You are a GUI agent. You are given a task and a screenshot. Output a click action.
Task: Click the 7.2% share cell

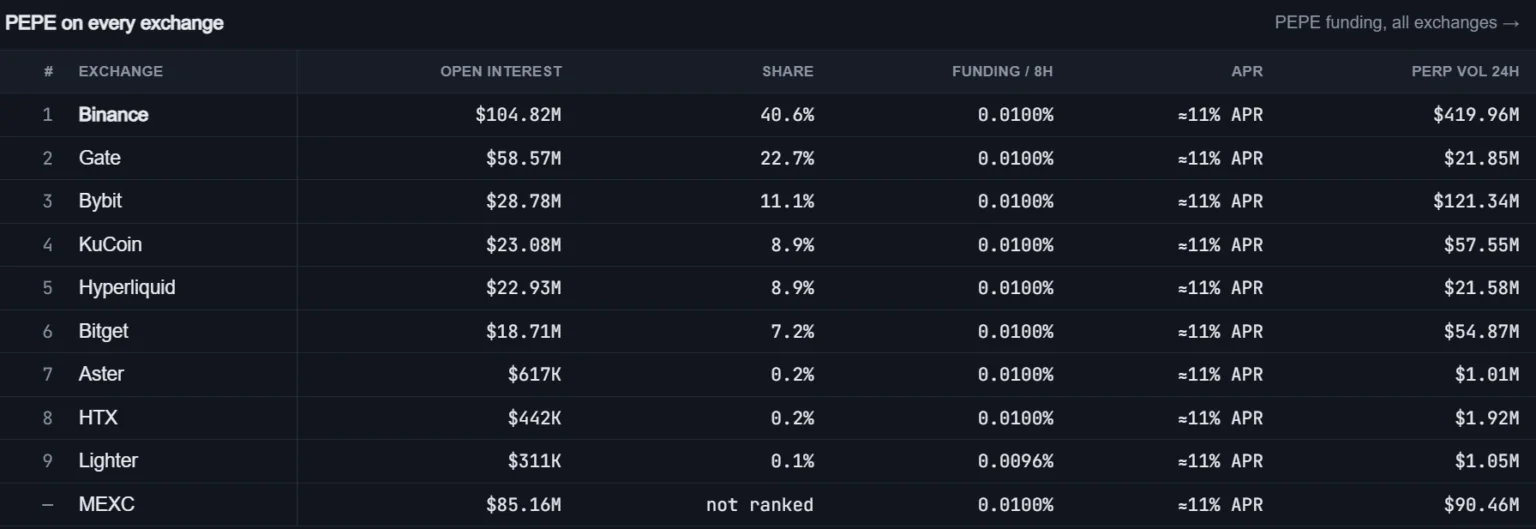[792, 331]
